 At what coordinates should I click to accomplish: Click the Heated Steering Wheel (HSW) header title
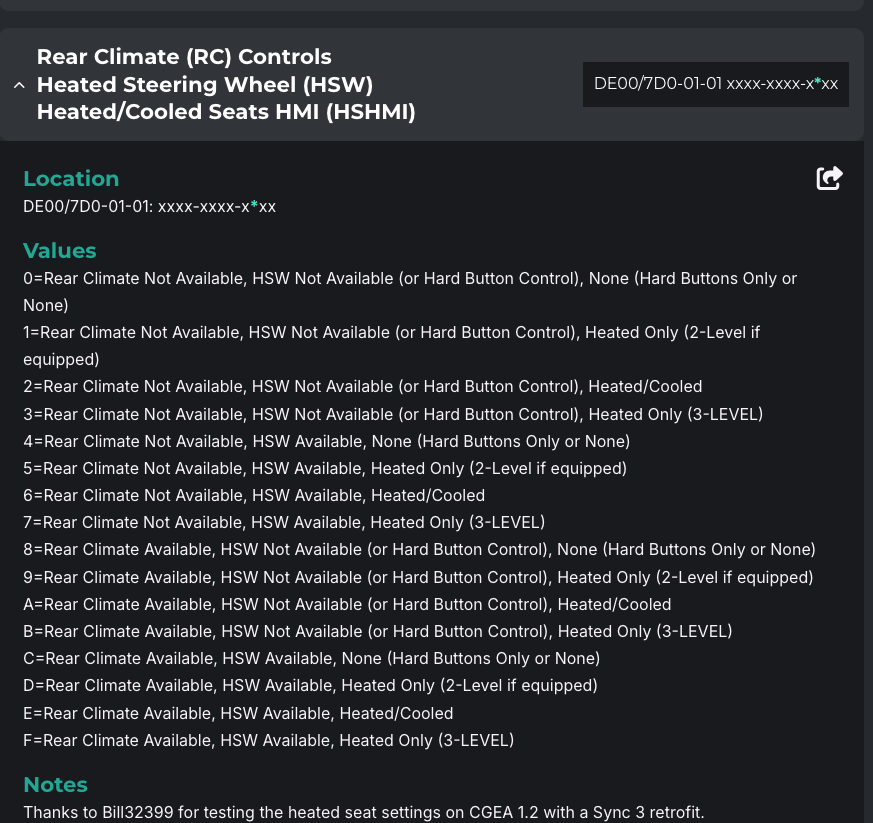(x=204, y=85)
